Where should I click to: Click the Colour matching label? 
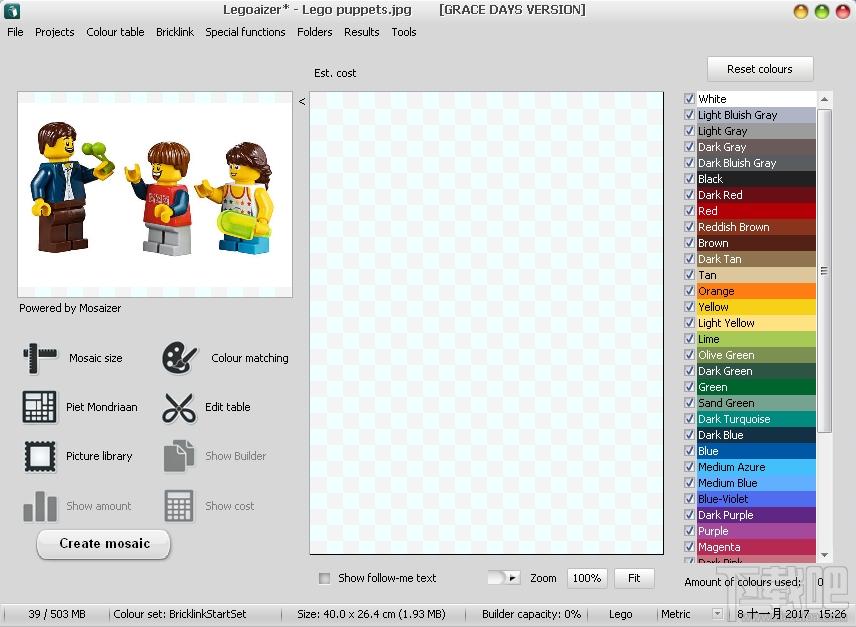point(250,358)
